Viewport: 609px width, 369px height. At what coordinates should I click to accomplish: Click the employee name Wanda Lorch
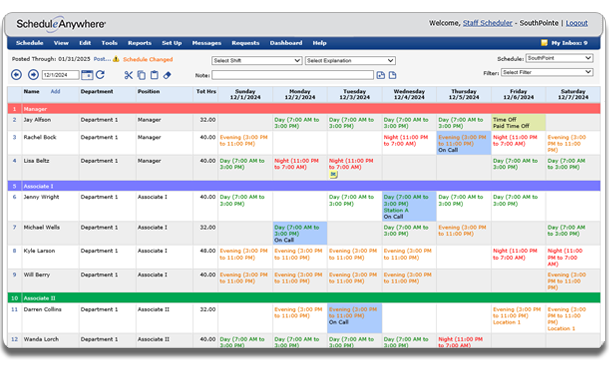click(41, 339)
